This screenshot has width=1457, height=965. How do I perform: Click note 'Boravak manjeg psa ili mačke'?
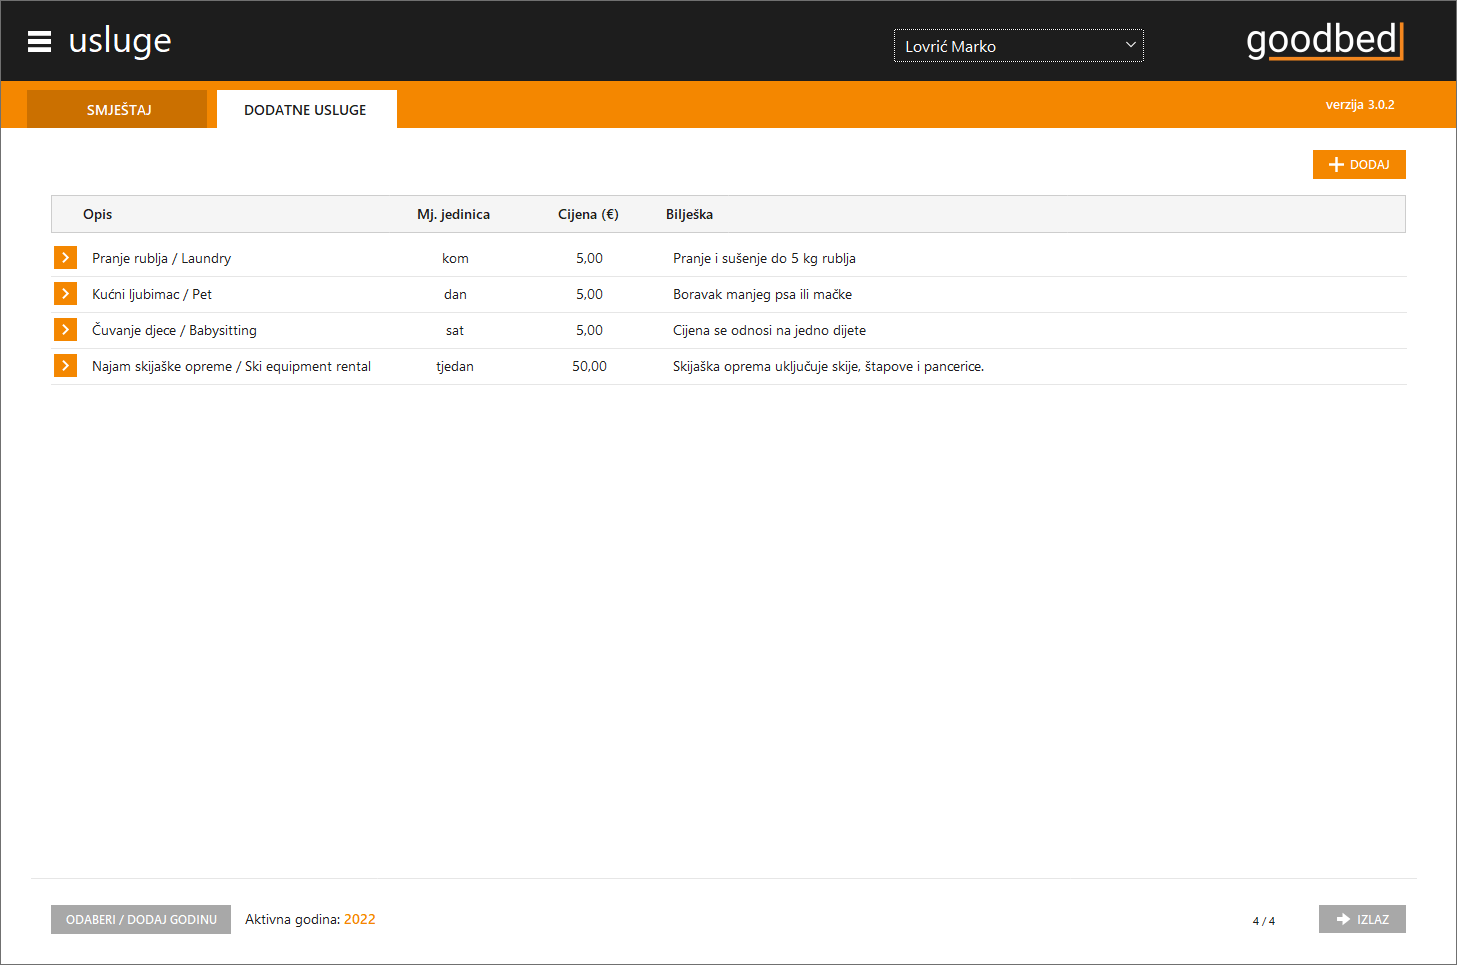[x=763, y=294]
